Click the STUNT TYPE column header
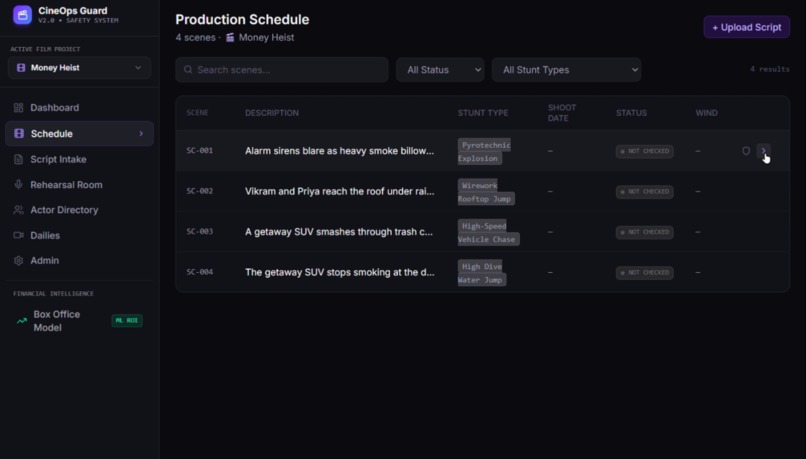This screenshot has height=459, width=806. tap(483, 113)
